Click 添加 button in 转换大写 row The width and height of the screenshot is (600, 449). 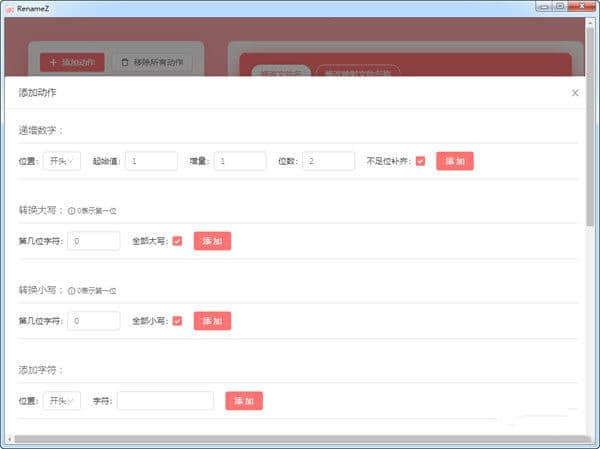[212, 241]
